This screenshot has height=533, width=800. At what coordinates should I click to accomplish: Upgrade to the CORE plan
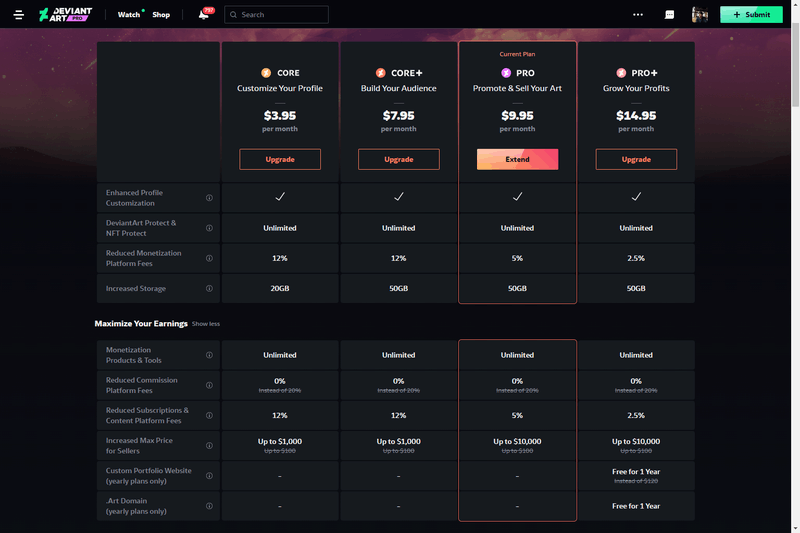pyautogui.click(x=280, y=159)
